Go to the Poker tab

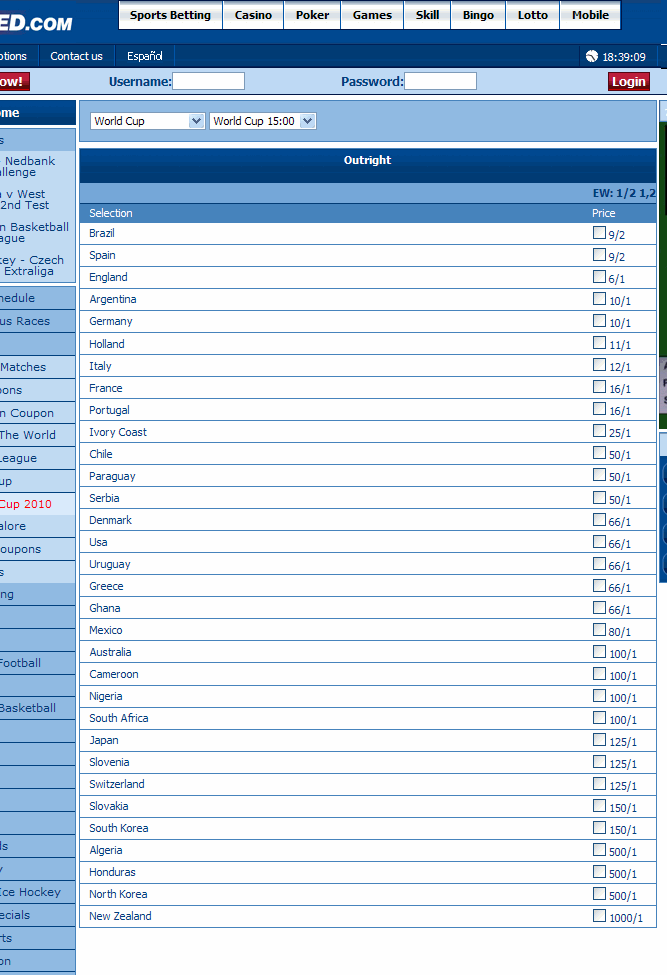[312, 15]
